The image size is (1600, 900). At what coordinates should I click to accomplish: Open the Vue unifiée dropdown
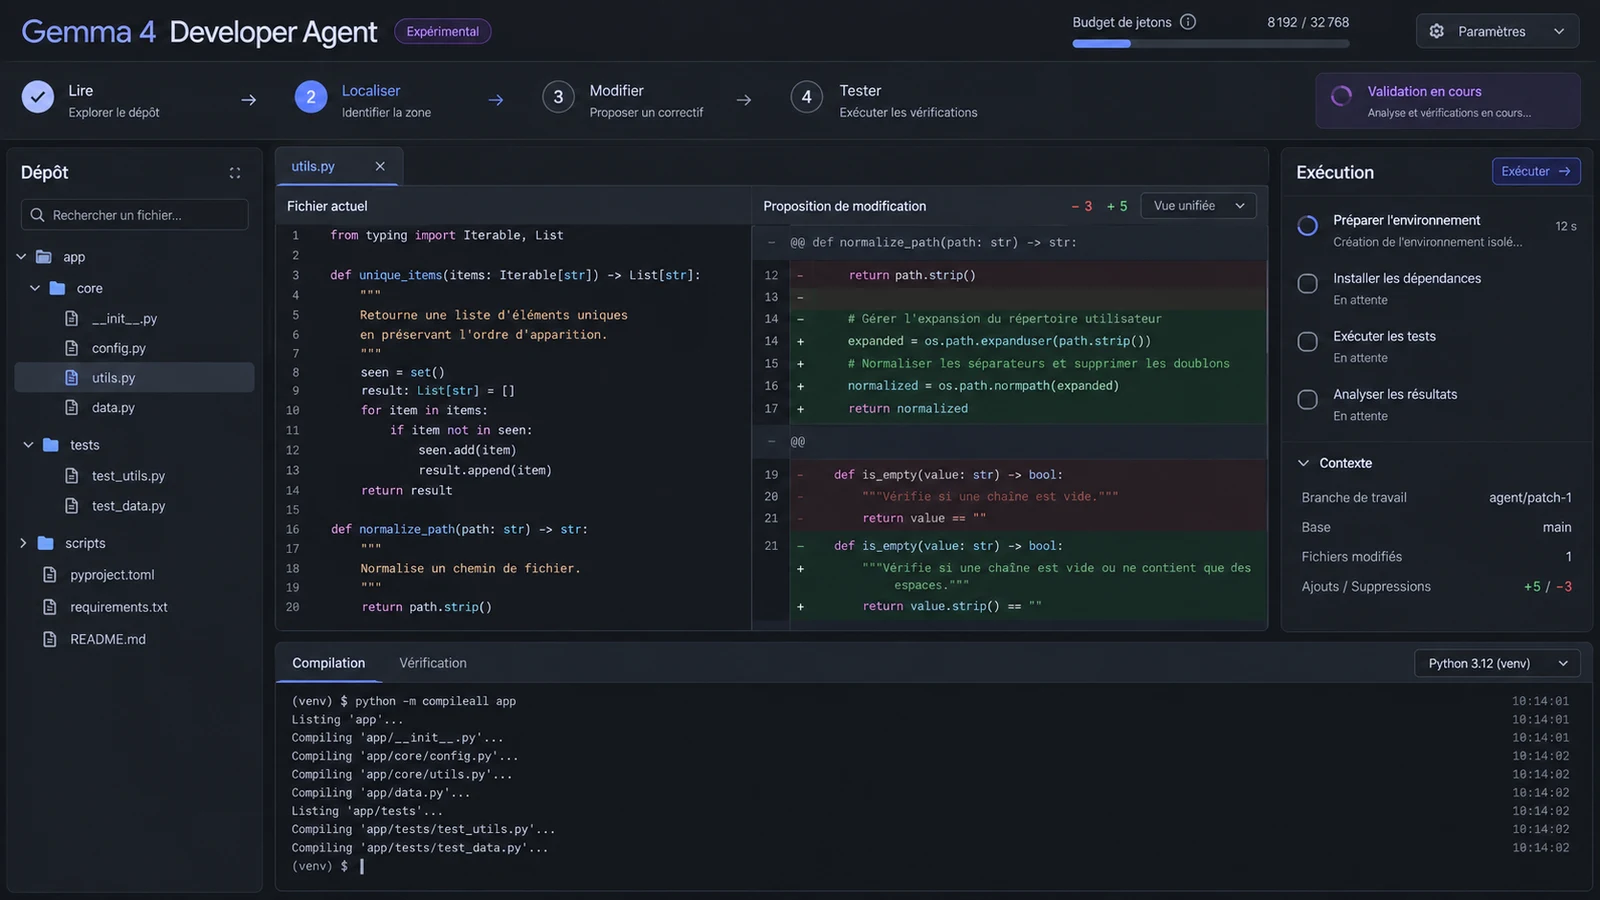[x=1198, y=206]
